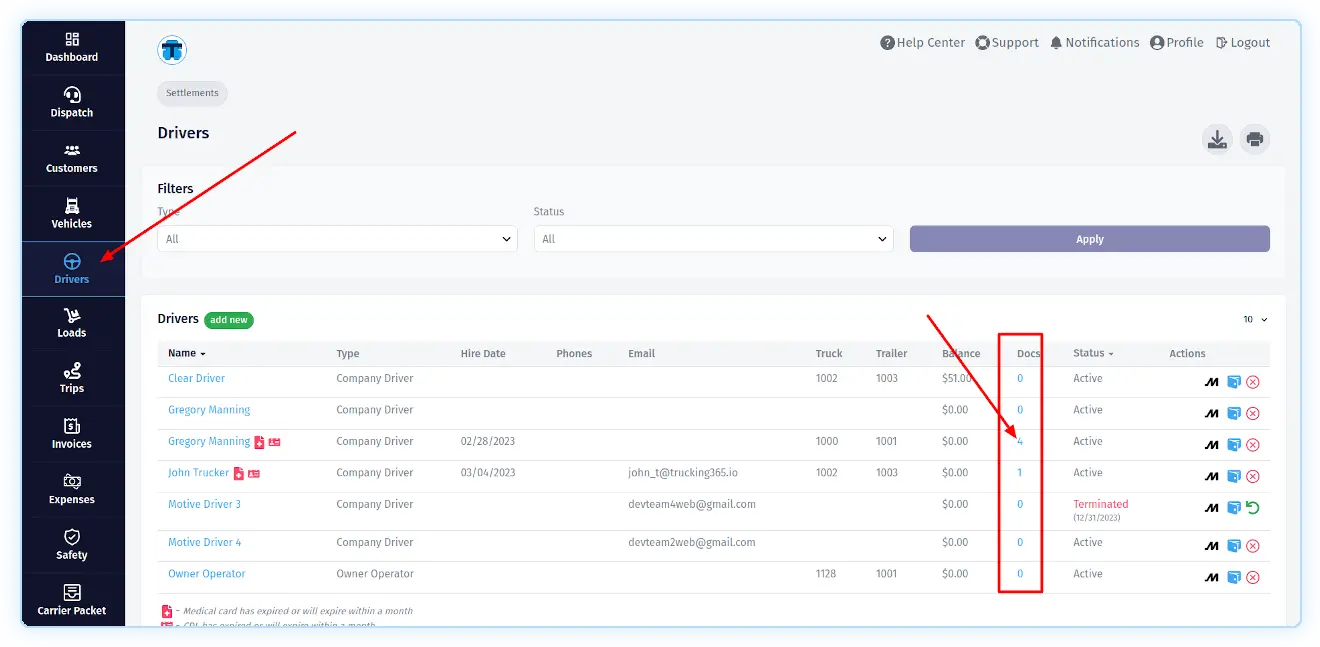Viewport: 1320px width, 647px height.
Task: Click the blue settlement icon for Owner Operator
Action: click(1233, 577)
